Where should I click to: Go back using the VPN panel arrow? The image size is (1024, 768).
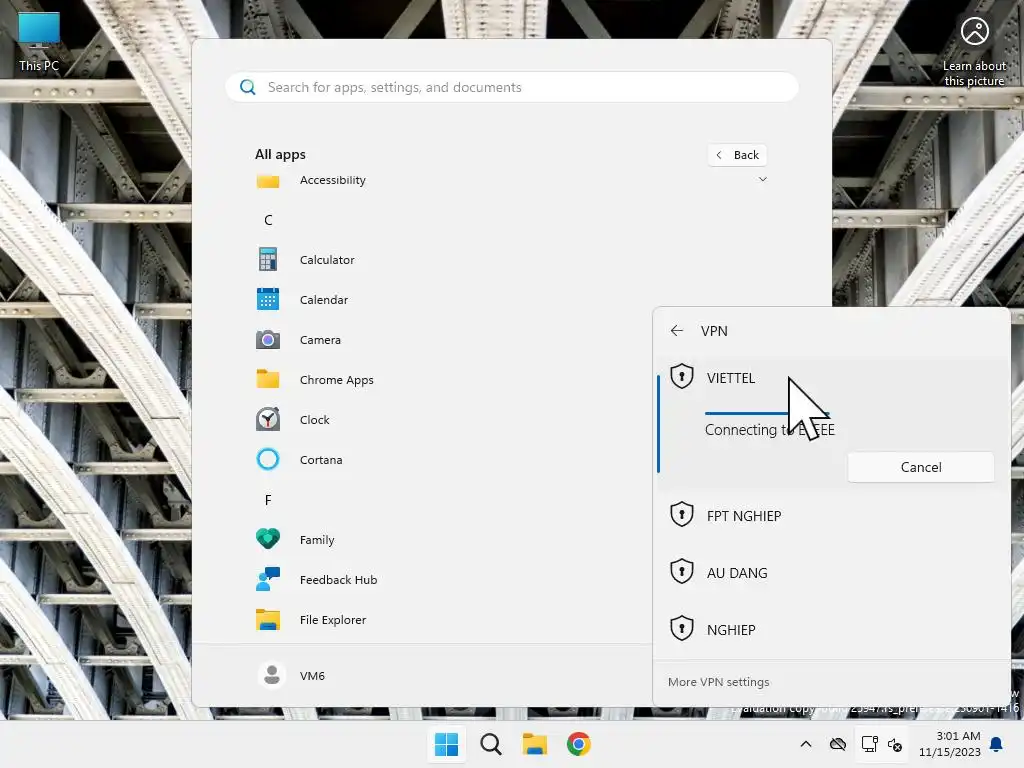pyautogui.click(x=677, y=330)
